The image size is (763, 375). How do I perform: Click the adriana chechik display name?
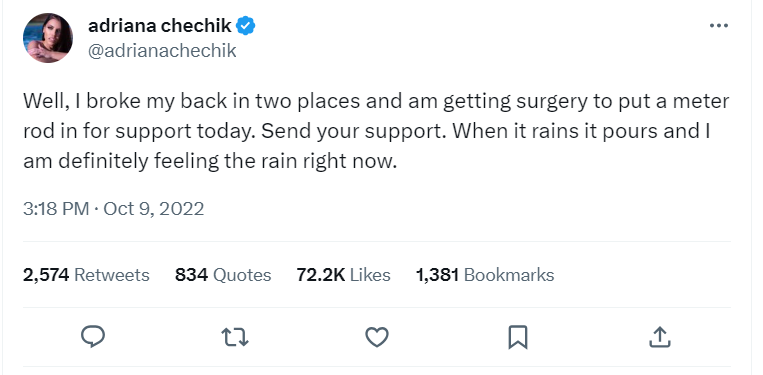click(x=160, y=25)
